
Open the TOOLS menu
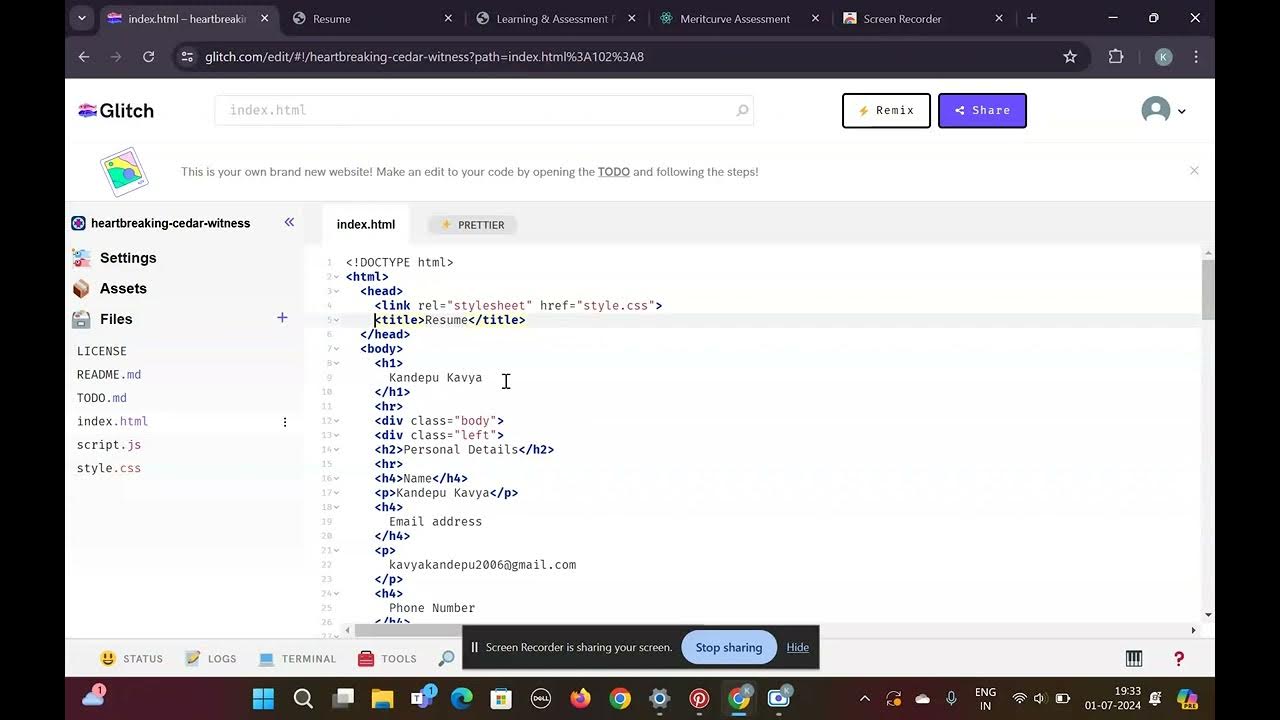[x=387, y=659]
